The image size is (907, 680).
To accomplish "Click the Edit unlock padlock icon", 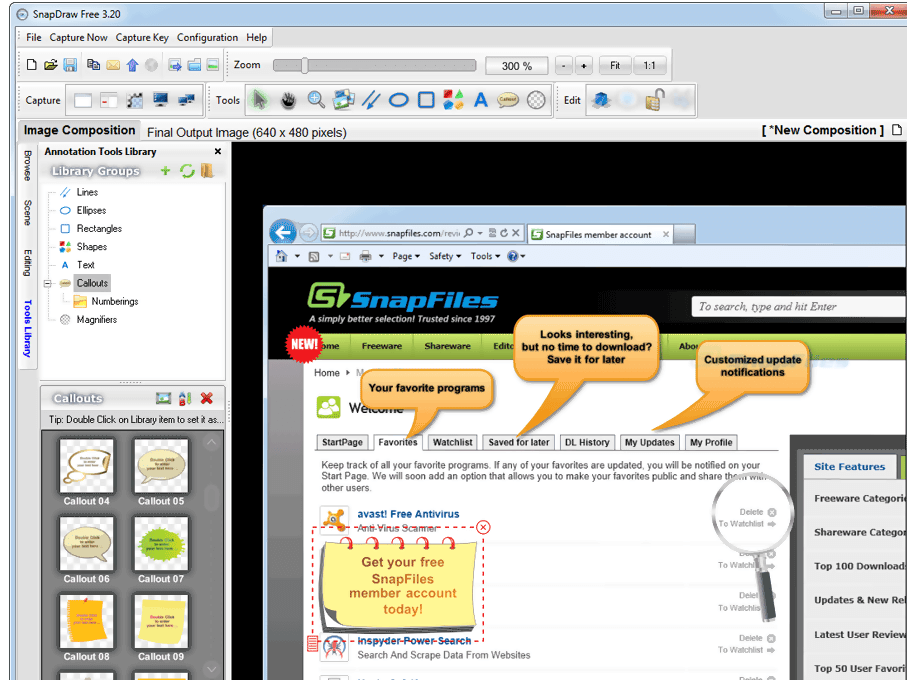I will (x=654, y=100).
